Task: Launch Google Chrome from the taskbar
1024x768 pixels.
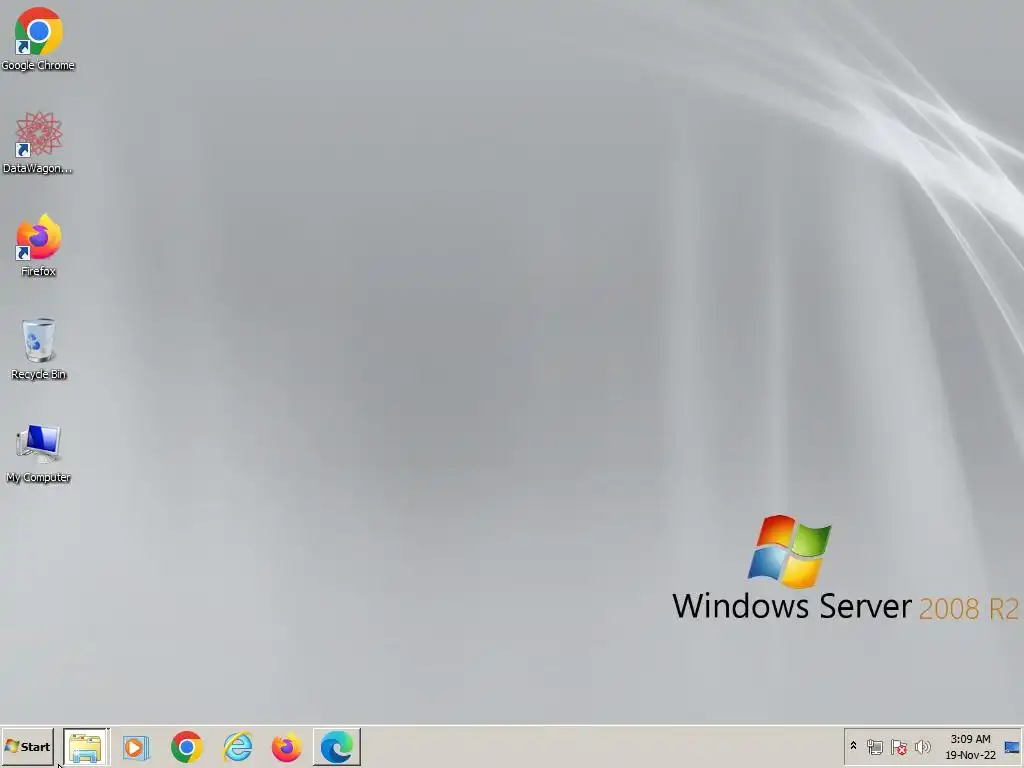Action: pos(187,746)
